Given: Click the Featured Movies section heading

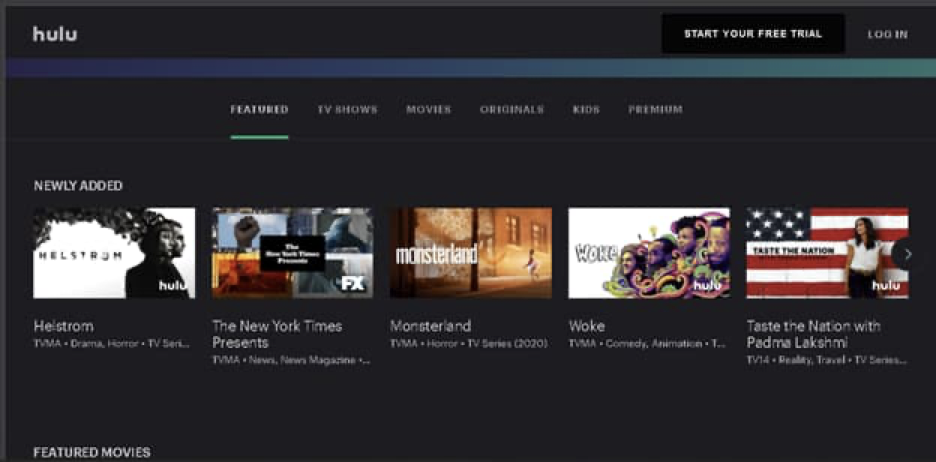Looking at the screenshot, I should click(92, 452).
